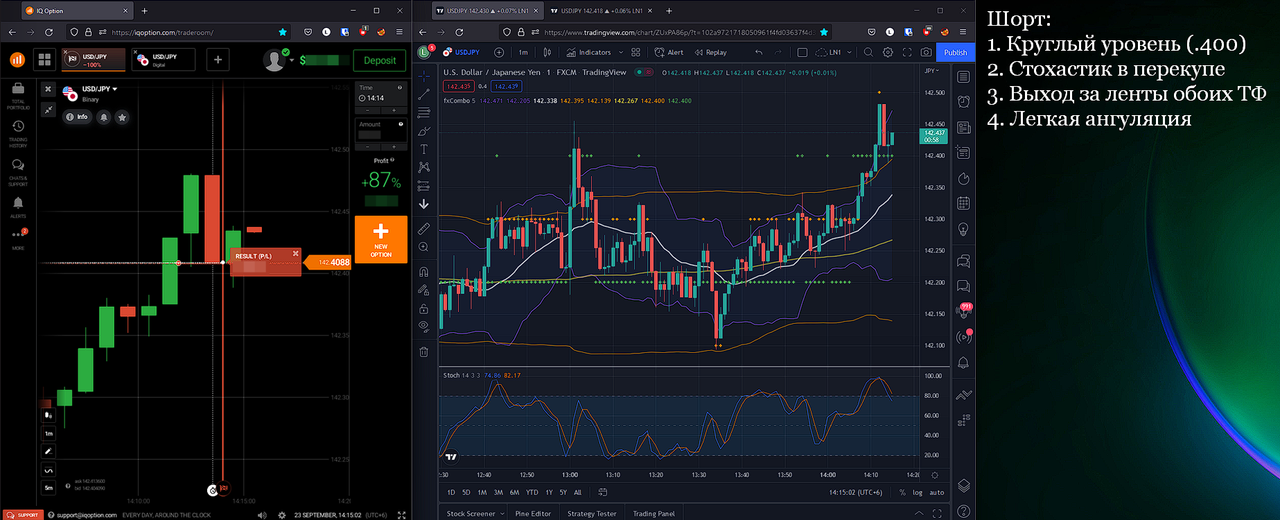
Task: Select TradingView crosshair cursor tool
Action: pyautogui.click(x=424, y=76)
